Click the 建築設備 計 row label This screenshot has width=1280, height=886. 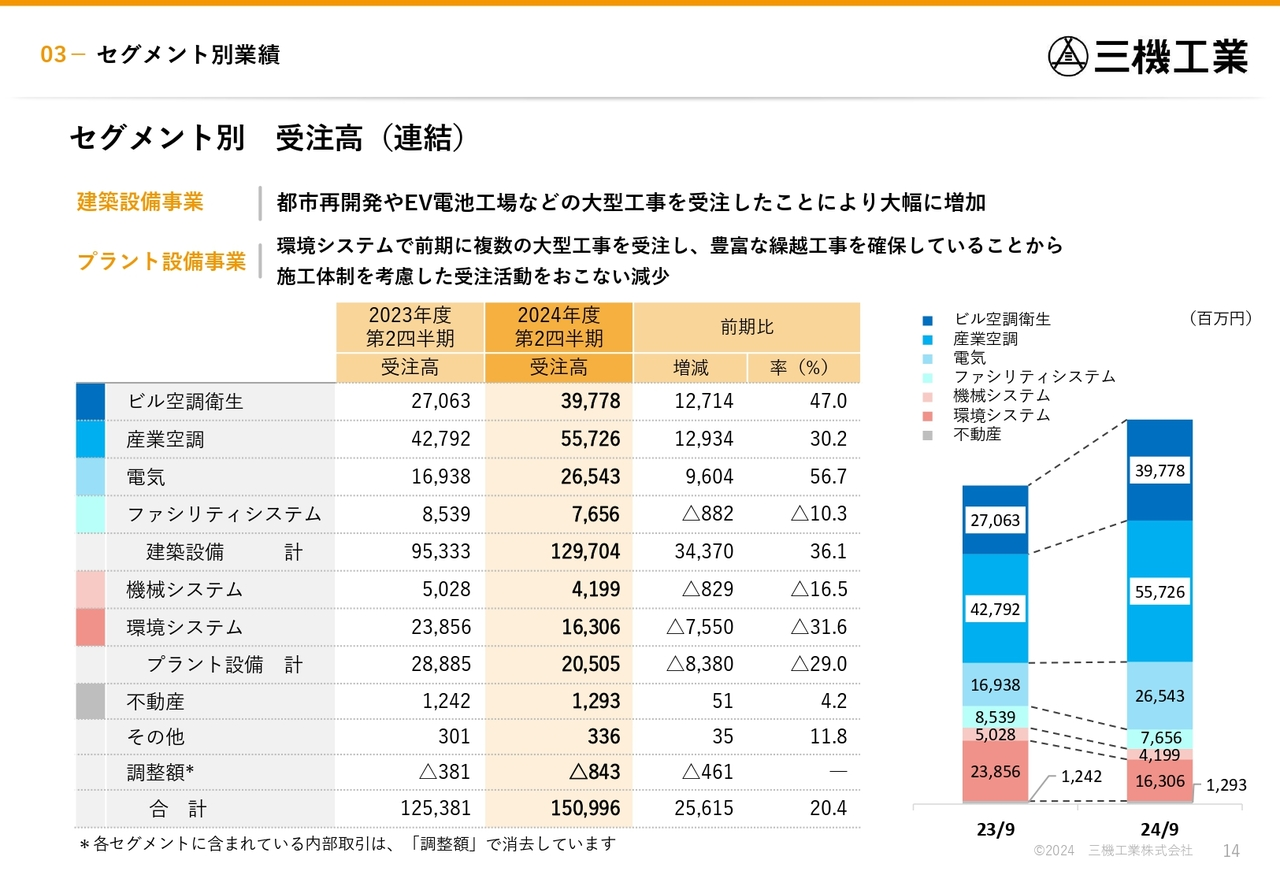pyautogui.click(x=224, y=552)
